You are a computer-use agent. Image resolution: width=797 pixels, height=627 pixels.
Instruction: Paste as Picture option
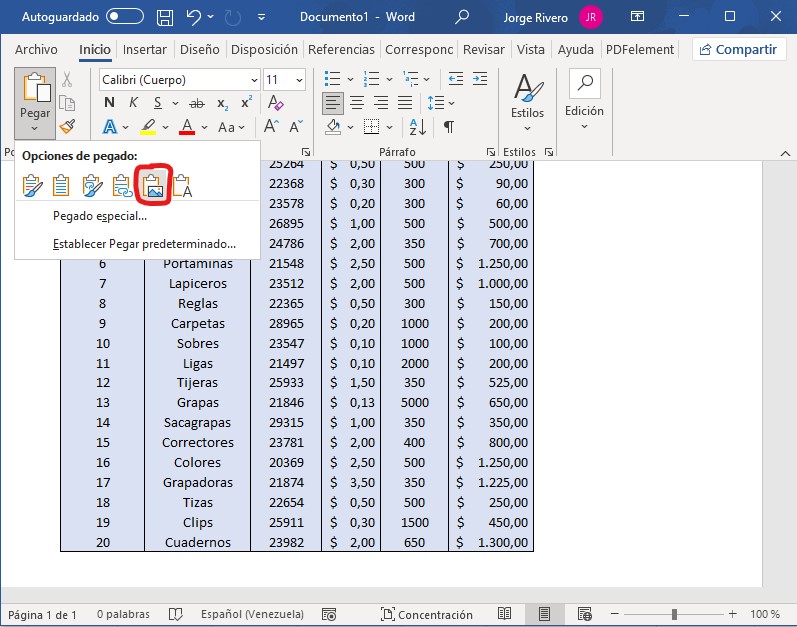coord(154,185)
